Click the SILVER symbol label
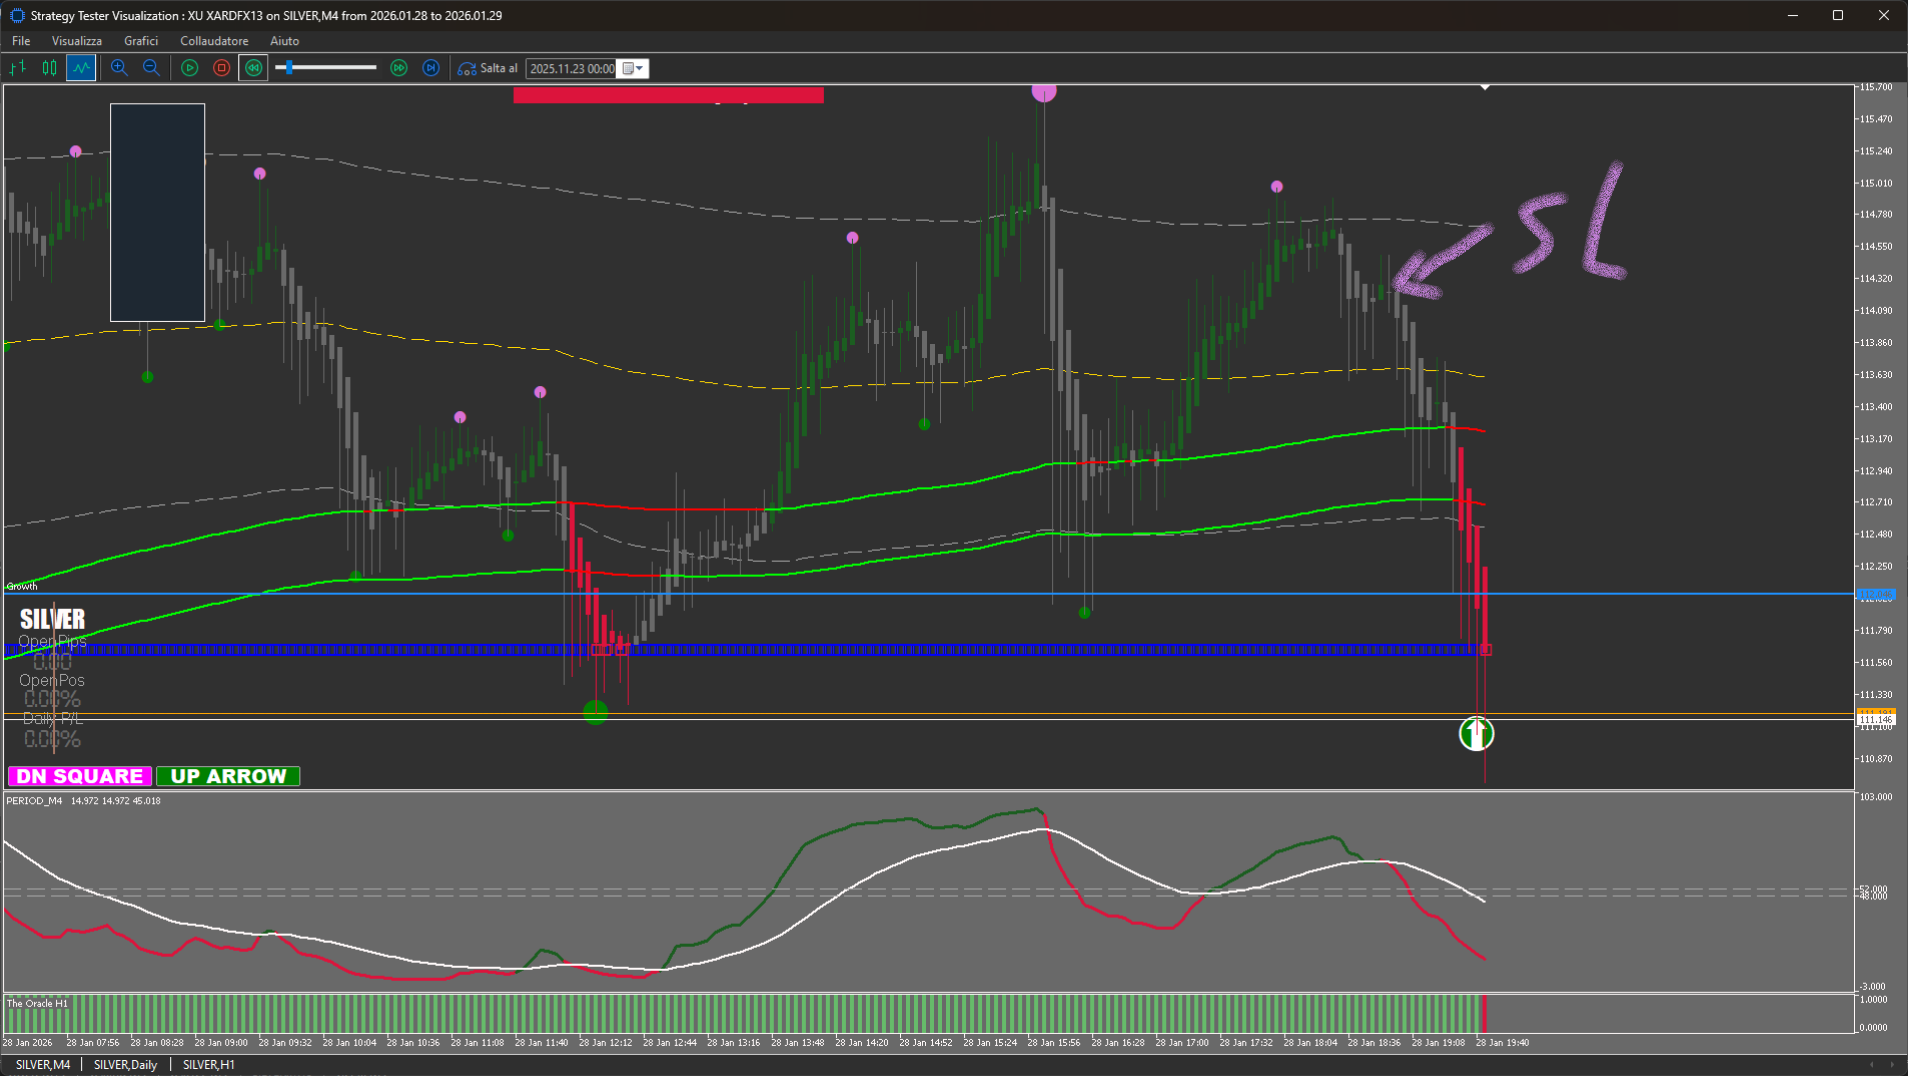This screenshot has width=1908, height=1076. [53, 619]
